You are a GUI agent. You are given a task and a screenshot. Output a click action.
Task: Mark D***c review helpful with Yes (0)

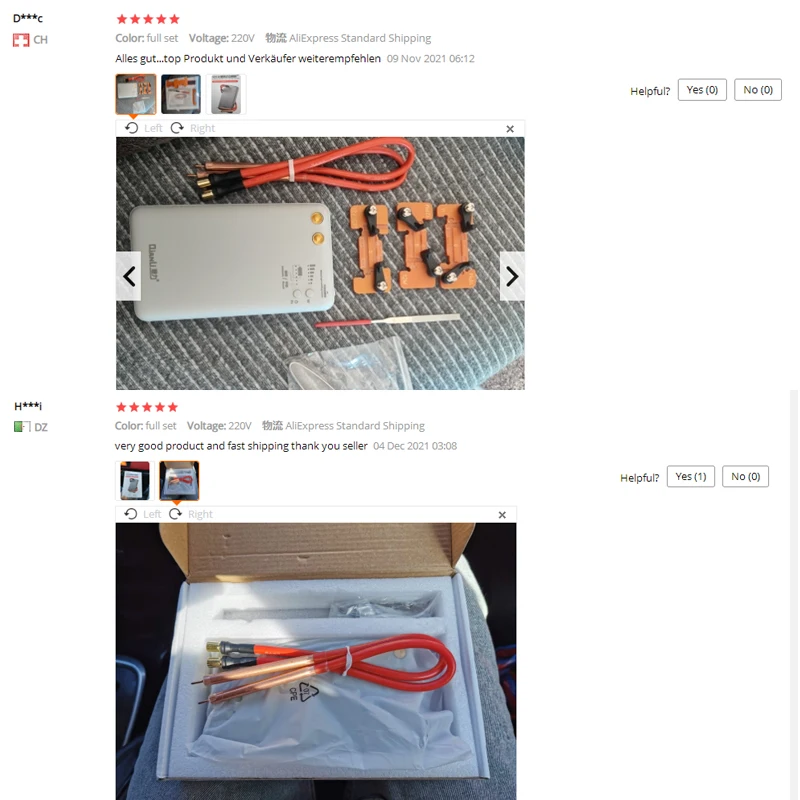pos(702,90)
